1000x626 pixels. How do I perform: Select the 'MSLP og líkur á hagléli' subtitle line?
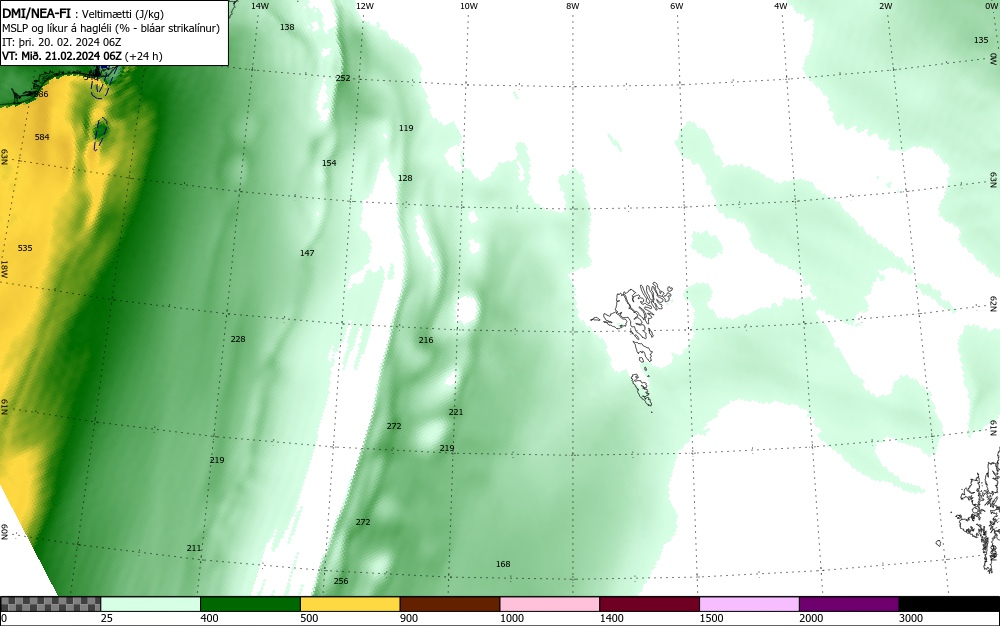tap(111, 28)
